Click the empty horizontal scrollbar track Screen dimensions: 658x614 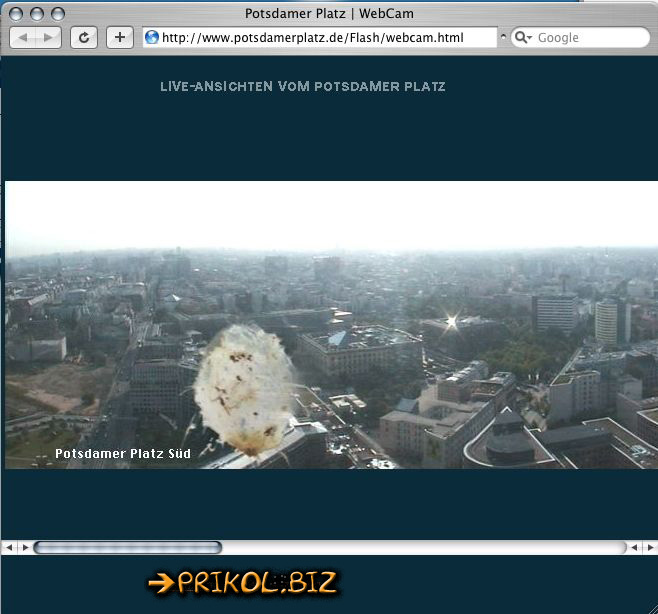[x=420, y=548]
